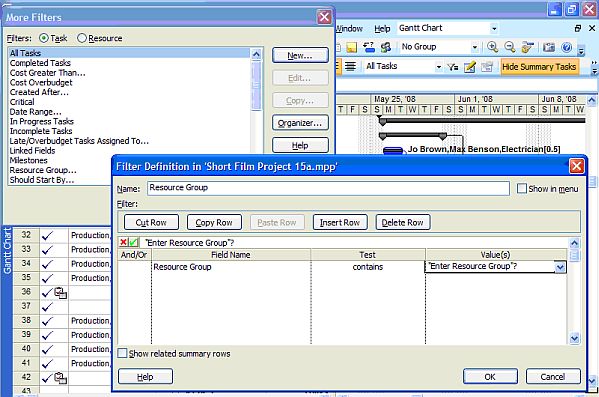Click the Insert Row button
The height and width of the screenshot is (397, 599).
(x=340, y=222)
